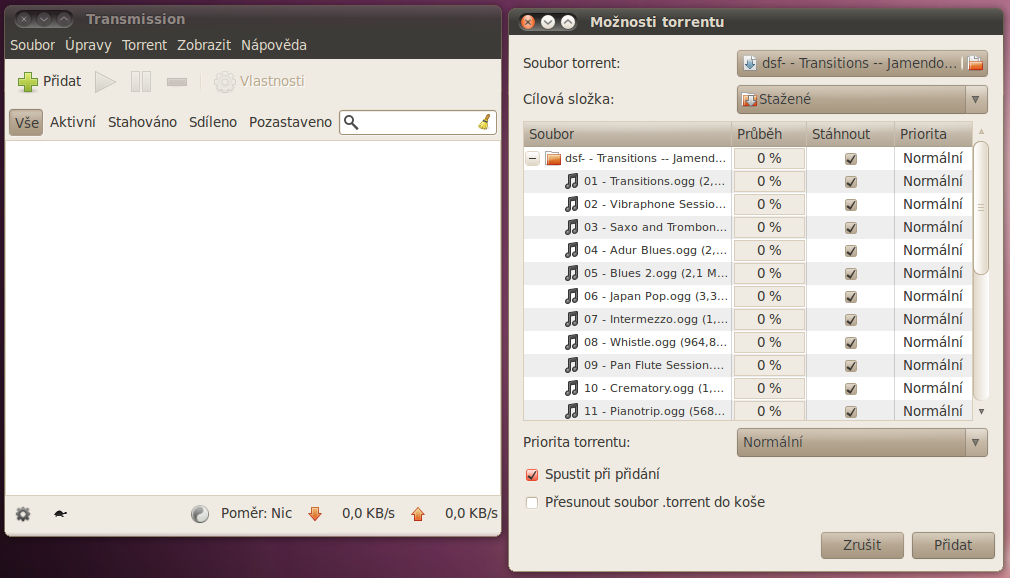Change priority of 08 - Whistle.ogg row
Viewport: 1010px width, 578px height.
point(933,342)
